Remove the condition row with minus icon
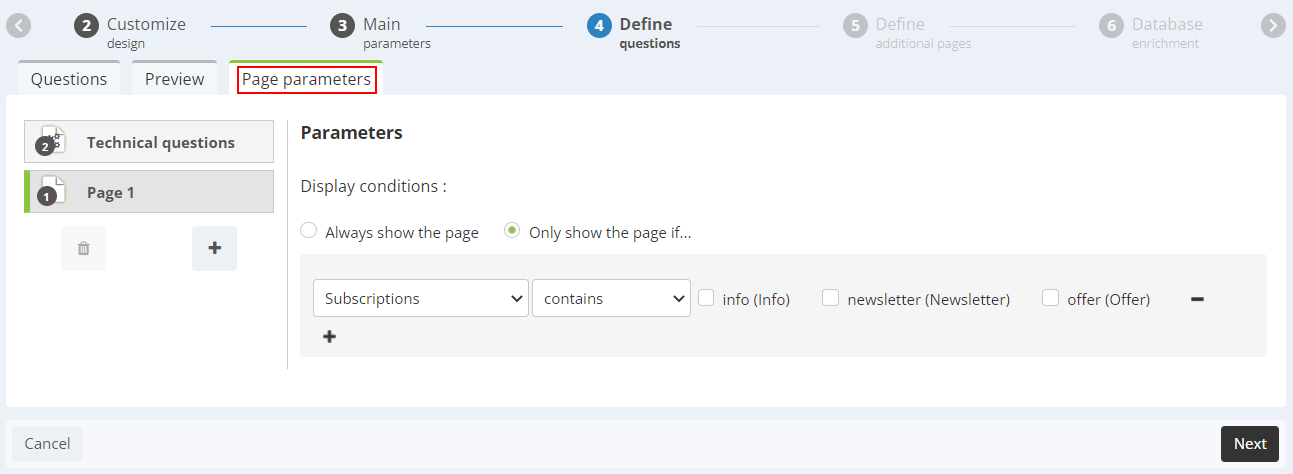The height and width of the screenshot is (474, 1293). (1197, 298)
